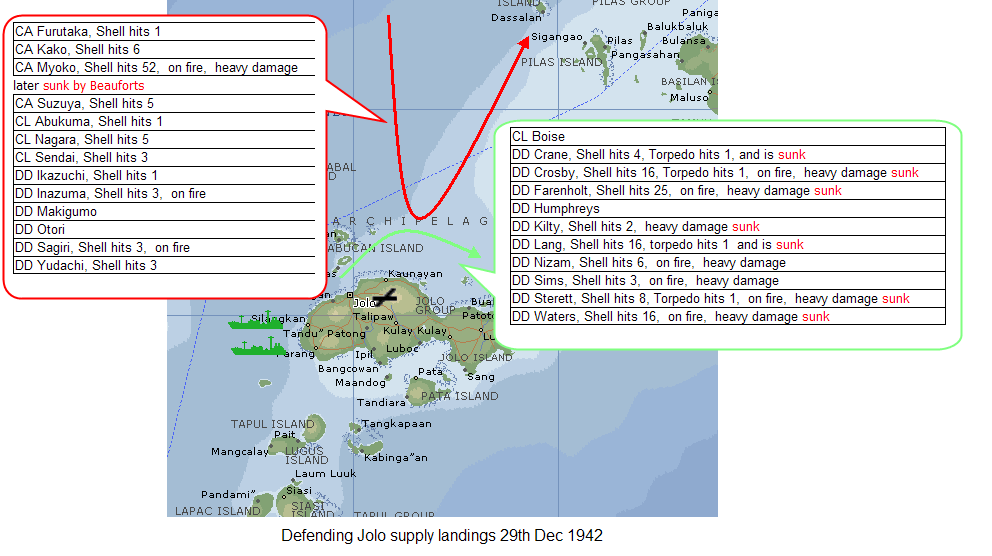Click the 'PATA ISLAND' map label
Screen dimensions: 992x556
[459, 396]
